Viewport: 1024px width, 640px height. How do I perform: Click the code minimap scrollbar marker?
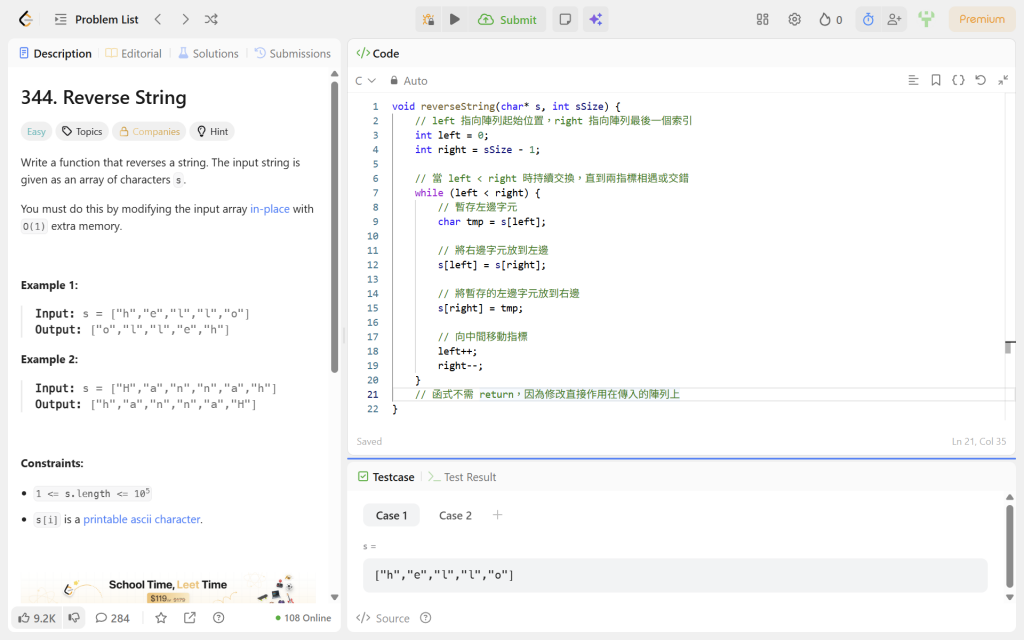click(1009, 346)
